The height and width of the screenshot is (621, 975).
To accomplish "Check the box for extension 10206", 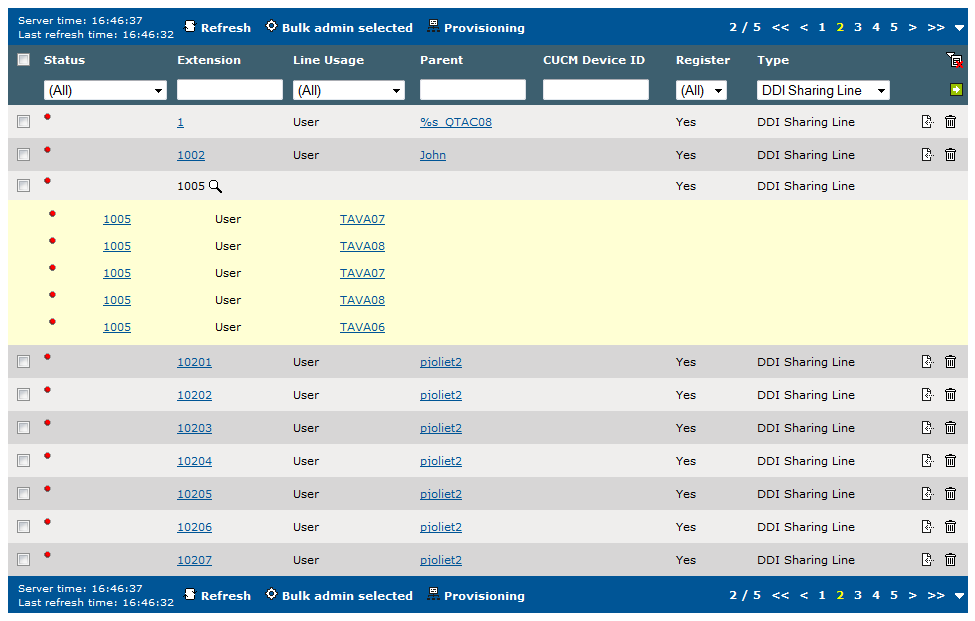I will [x=24, y=527].
